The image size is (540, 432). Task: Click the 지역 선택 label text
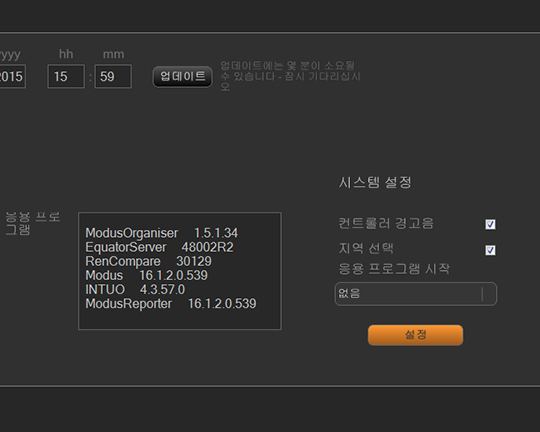(x=366, y=248)
